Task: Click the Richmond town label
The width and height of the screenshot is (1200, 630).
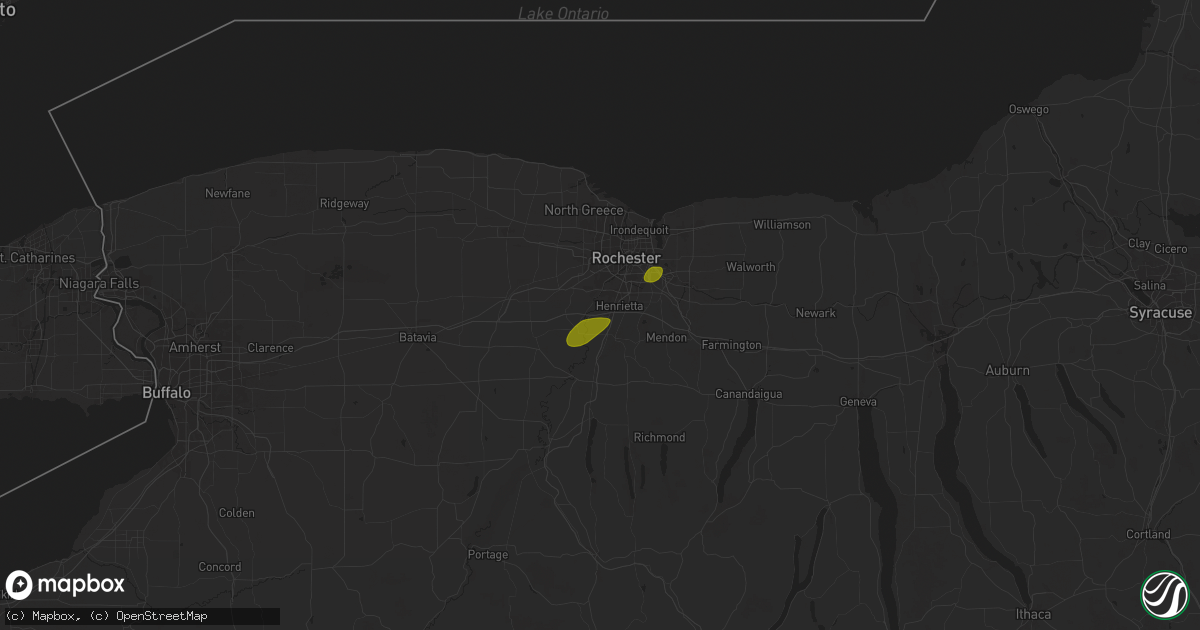Action: coord(660,438)
